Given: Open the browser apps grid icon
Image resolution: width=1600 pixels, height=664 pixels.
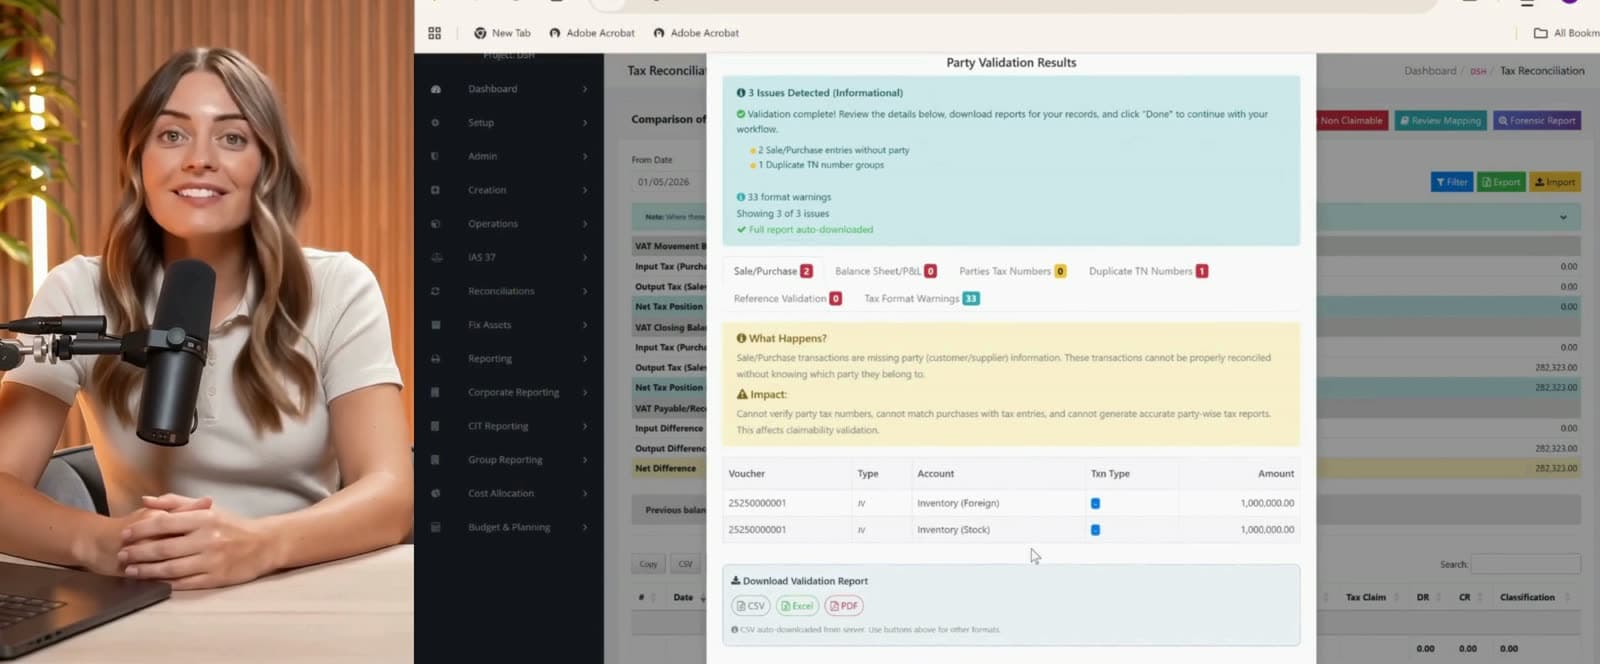Looking at the screenshot, I should pyautogui.click(x=434, y=33).
